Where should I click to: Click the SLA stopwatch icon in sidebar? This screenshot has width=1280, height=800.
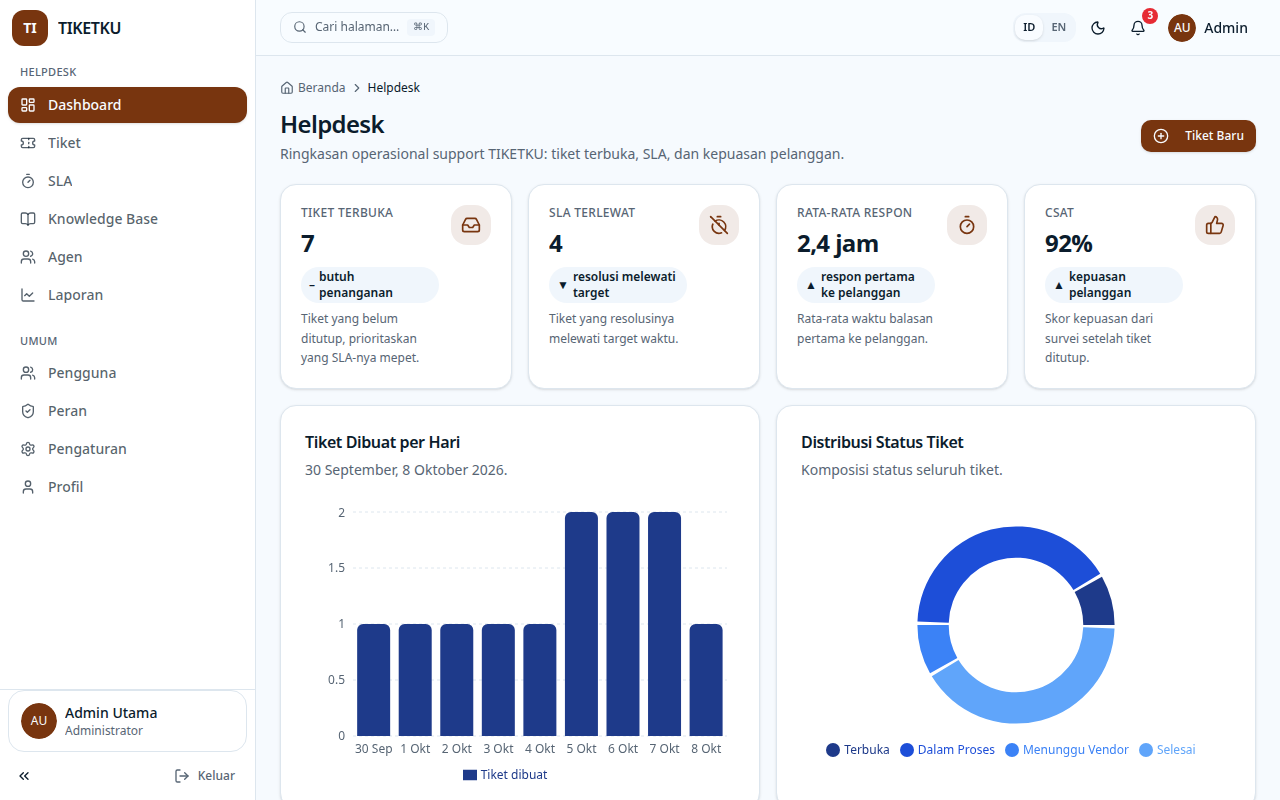click(x=28, y=181)
